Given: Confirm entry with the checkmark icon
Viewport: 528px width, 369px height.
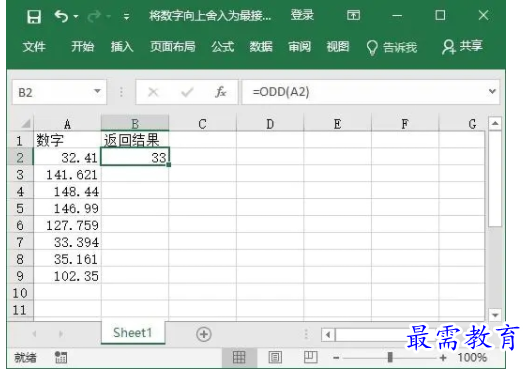Looking at the screenshot, I should 187,92.
